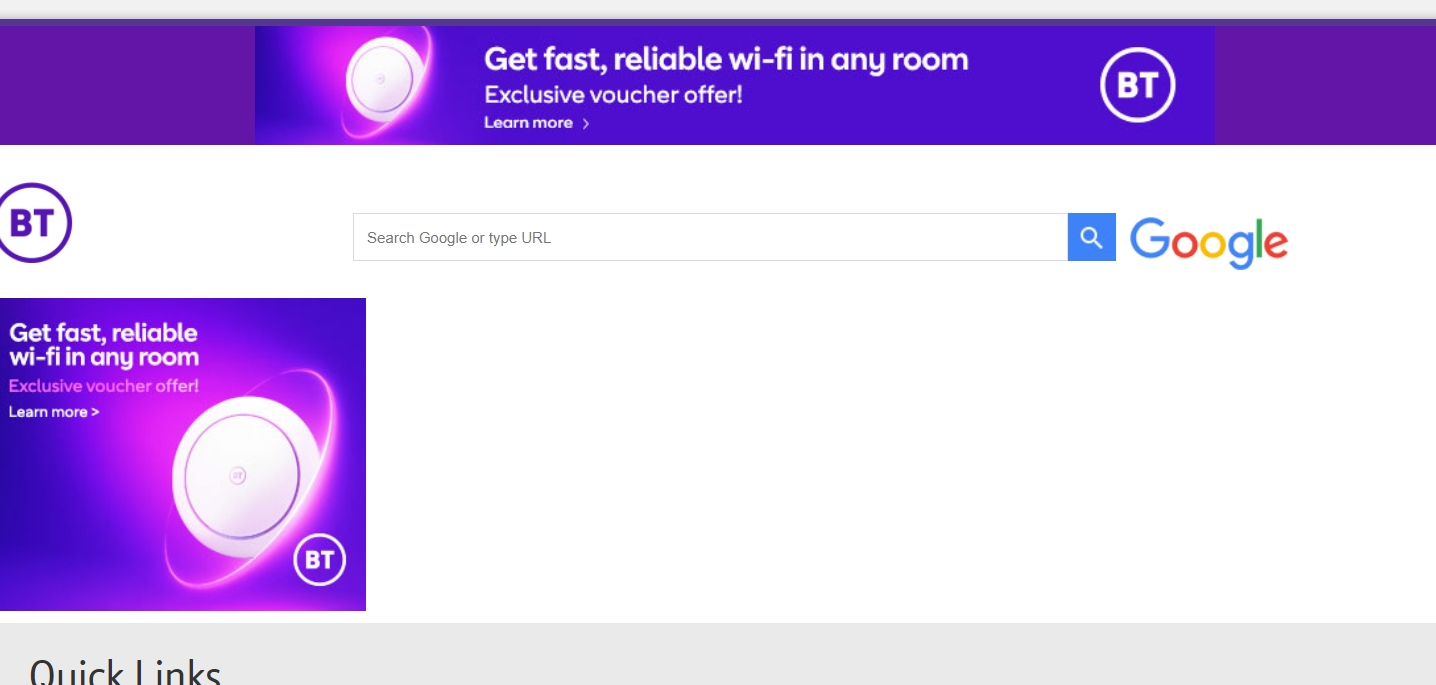Click the chevron after top banner's Learn more
Viewport: 1436px width, 685px height.
[x=586, y=124]
